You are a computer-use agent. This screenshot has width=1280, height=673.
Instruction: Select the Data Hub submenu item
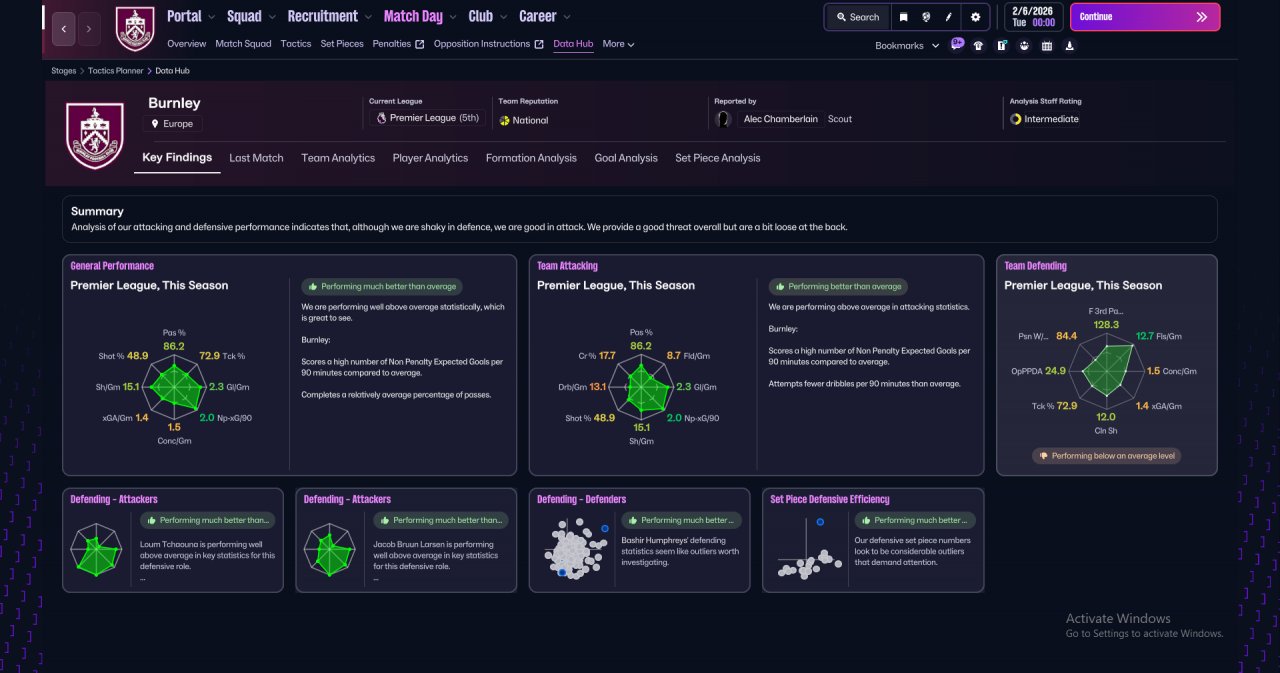click(x=573, y=44)
